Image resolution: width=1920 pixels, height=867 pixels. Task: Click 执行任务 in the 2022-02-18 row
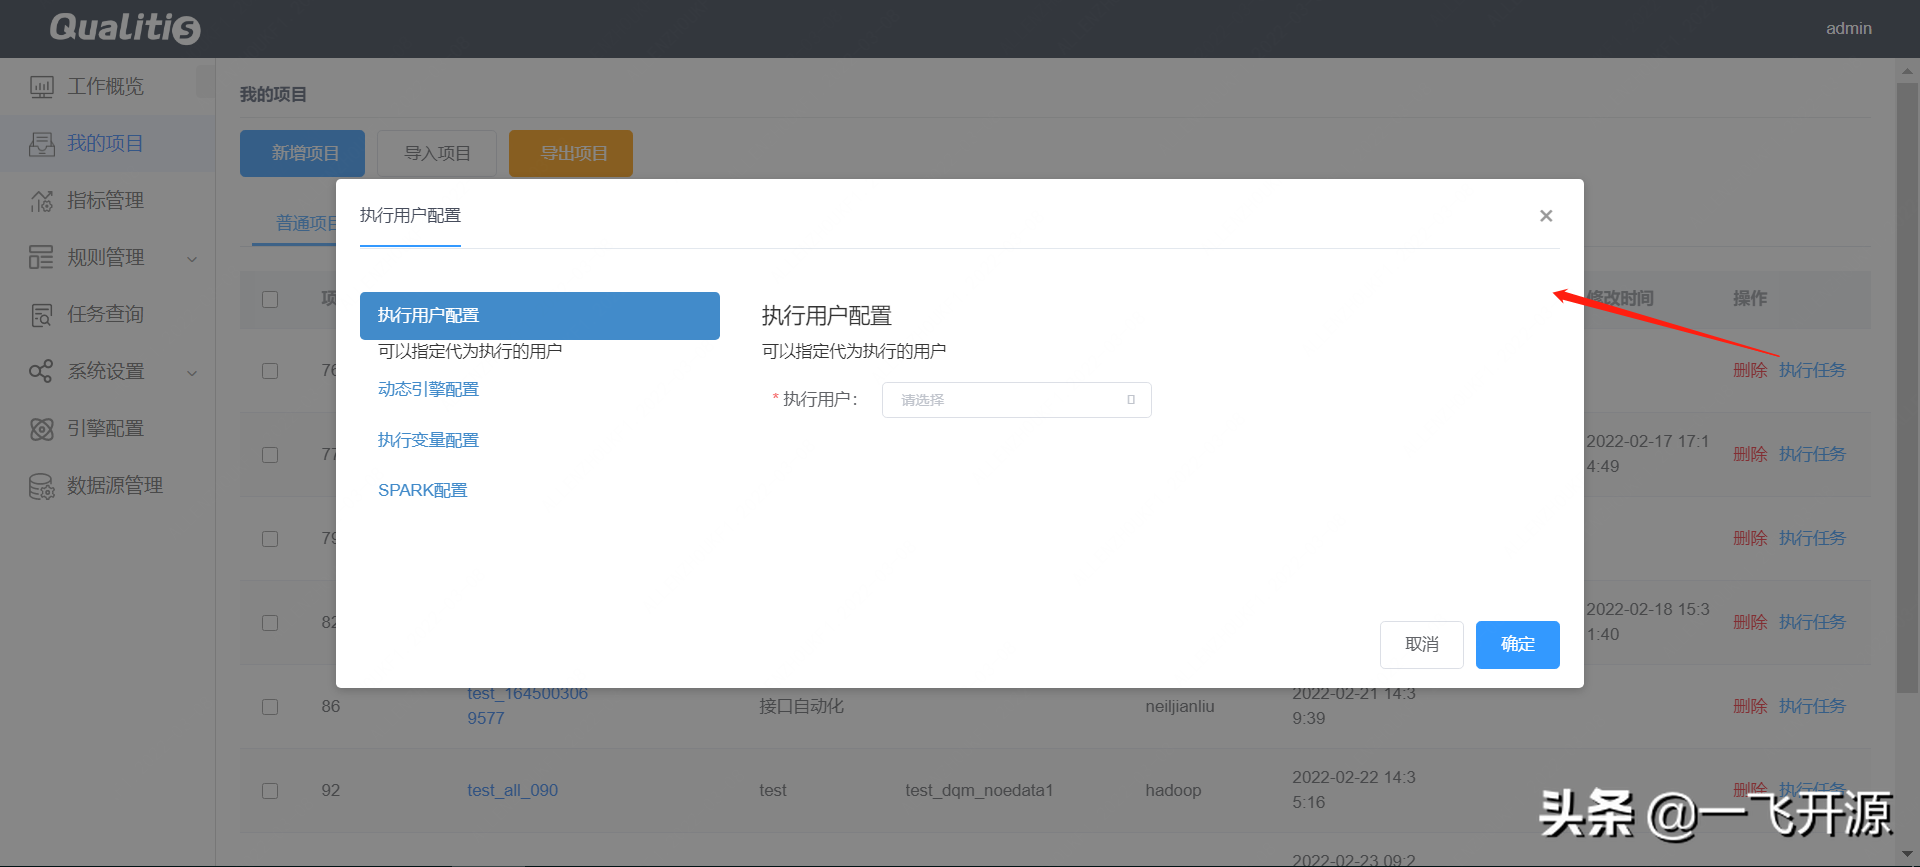click(x=1812, y=623)
